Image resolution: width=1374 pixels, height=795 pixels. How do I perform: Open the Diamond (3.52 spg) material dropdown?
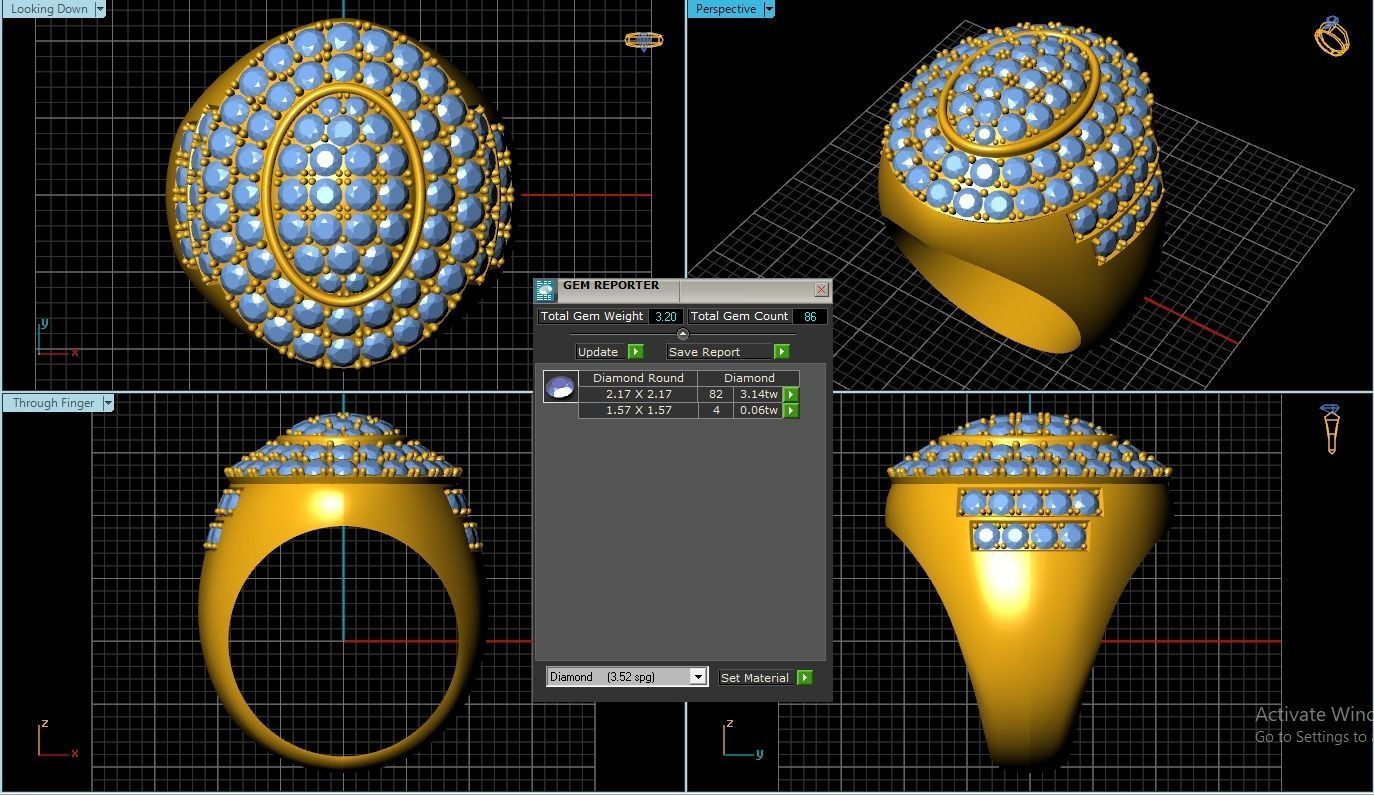pyautogui.click(x=698, y=677)
